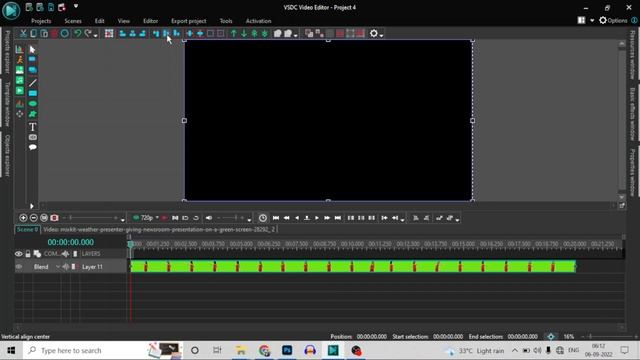Screen dimensions: 640x360
Task: Open the Projects explorer side panel
Action: (x=7, y=51)
